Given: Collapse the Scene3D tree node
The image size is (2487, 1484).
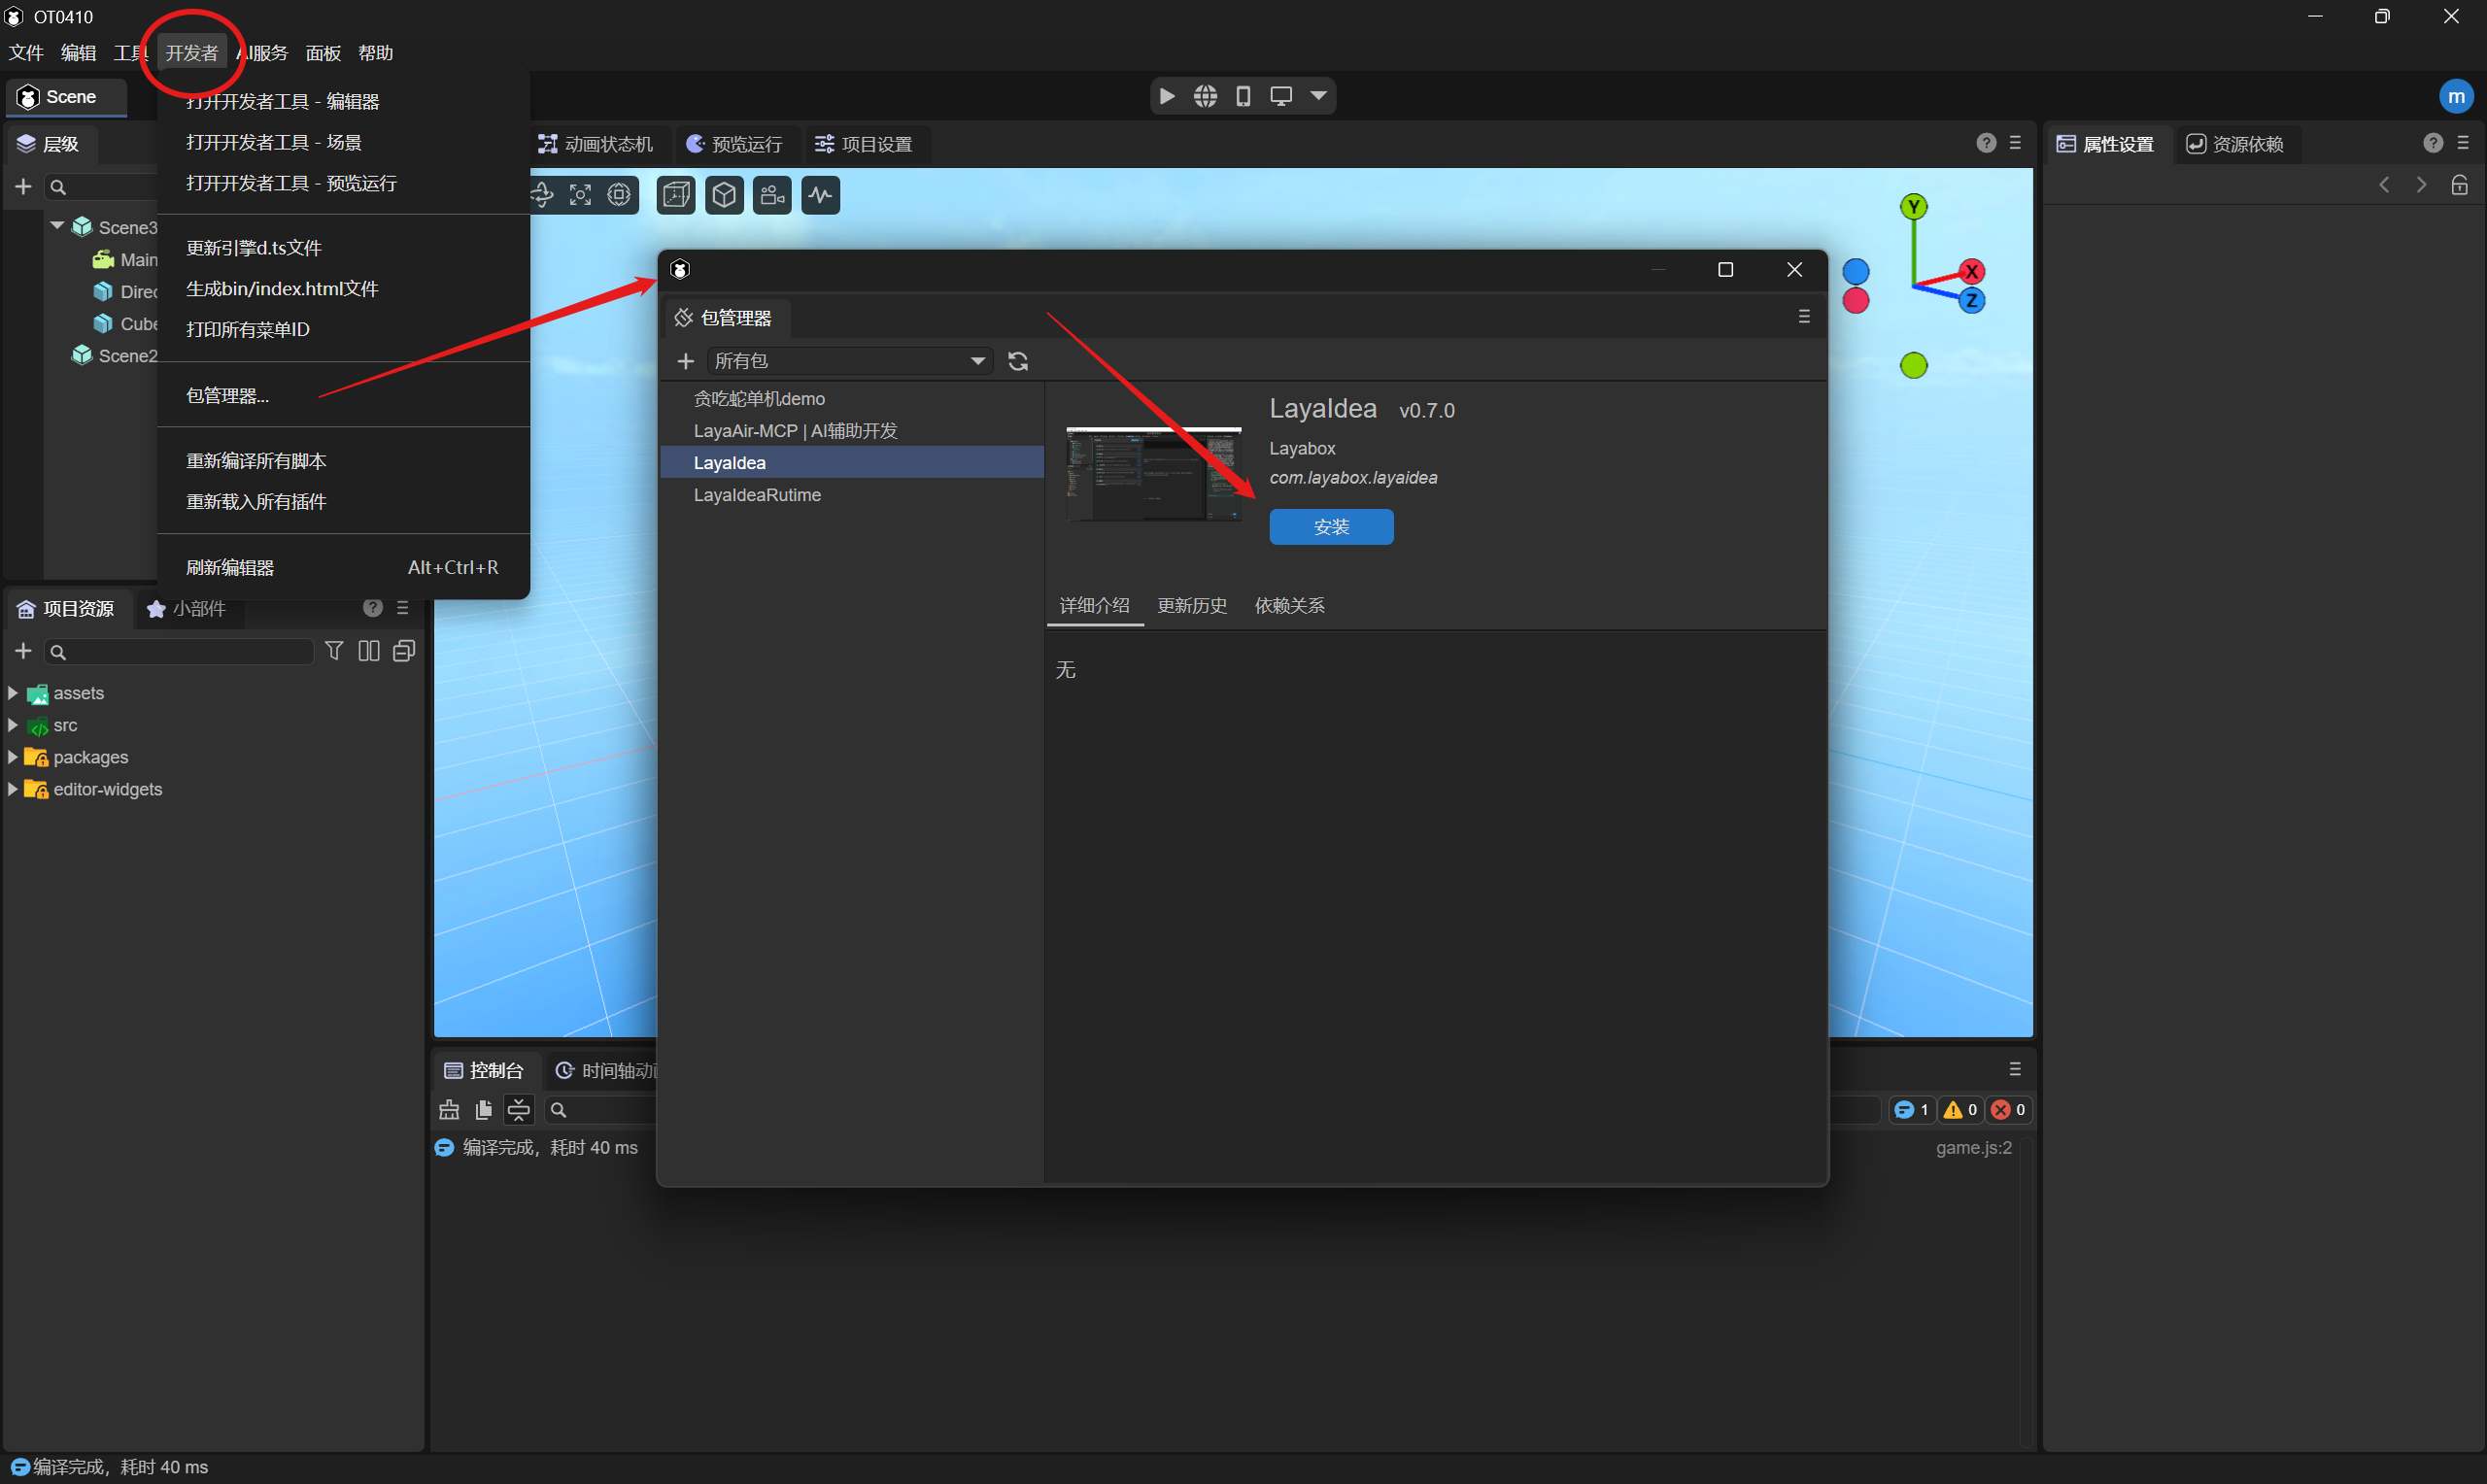Looking at the screenshot, I should point(57,226).
